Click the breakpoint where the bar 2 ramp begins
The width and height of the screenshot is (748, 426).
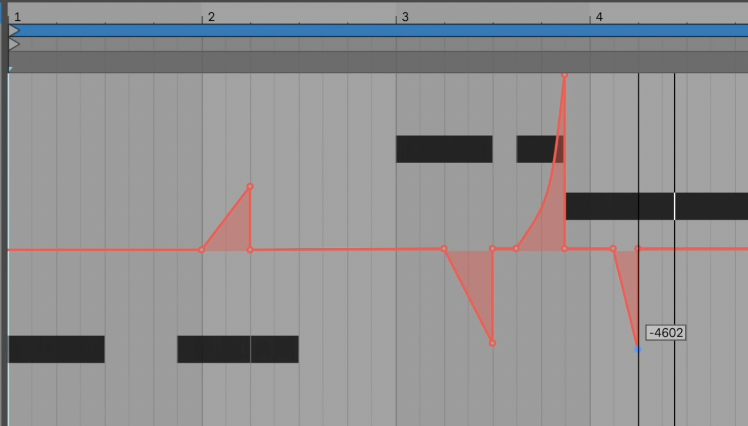[201, 249]
